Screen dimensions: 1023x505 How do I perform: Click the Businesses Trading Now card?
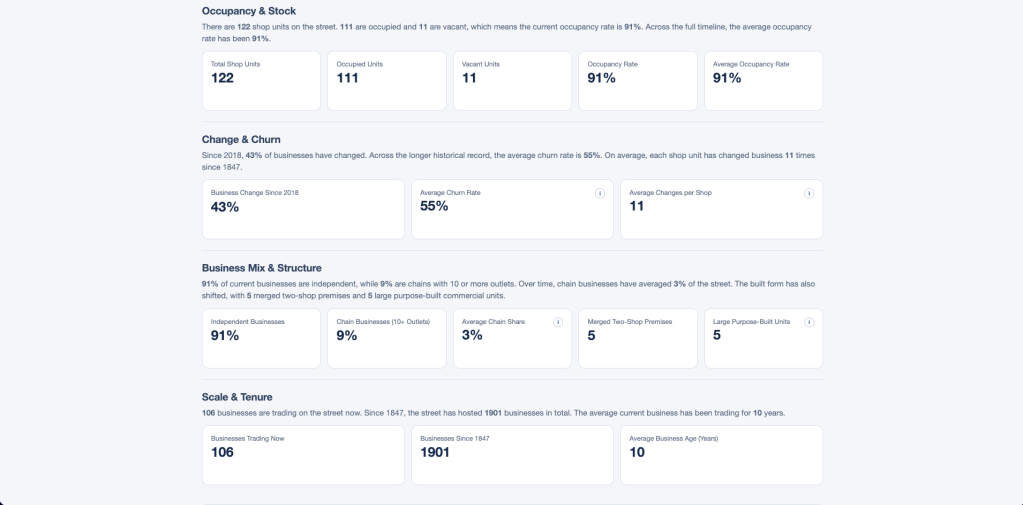303,455
